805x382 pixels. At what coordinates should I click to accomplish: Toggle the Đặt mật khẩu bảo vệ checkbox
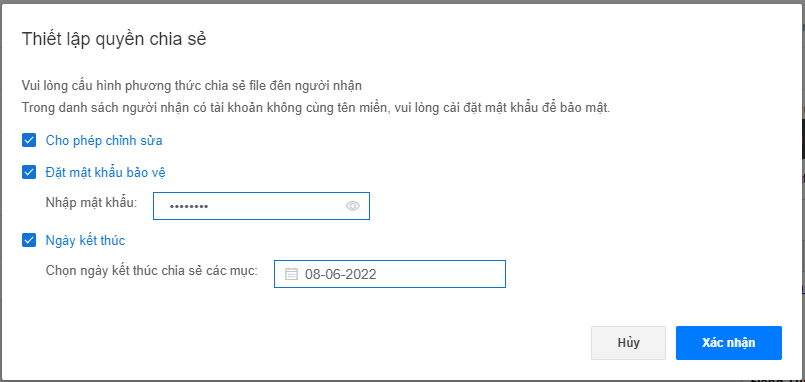pyautogui.click(x=29, y=173)
